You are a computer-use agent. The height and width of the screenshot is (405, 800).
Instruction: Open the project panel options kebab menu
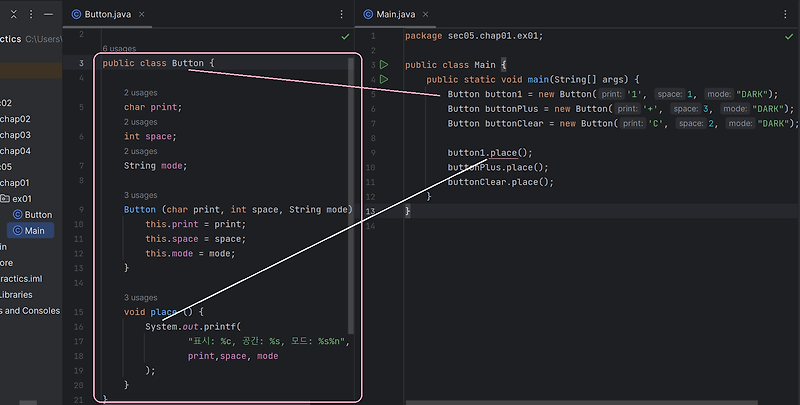click(x=31, y=14)
